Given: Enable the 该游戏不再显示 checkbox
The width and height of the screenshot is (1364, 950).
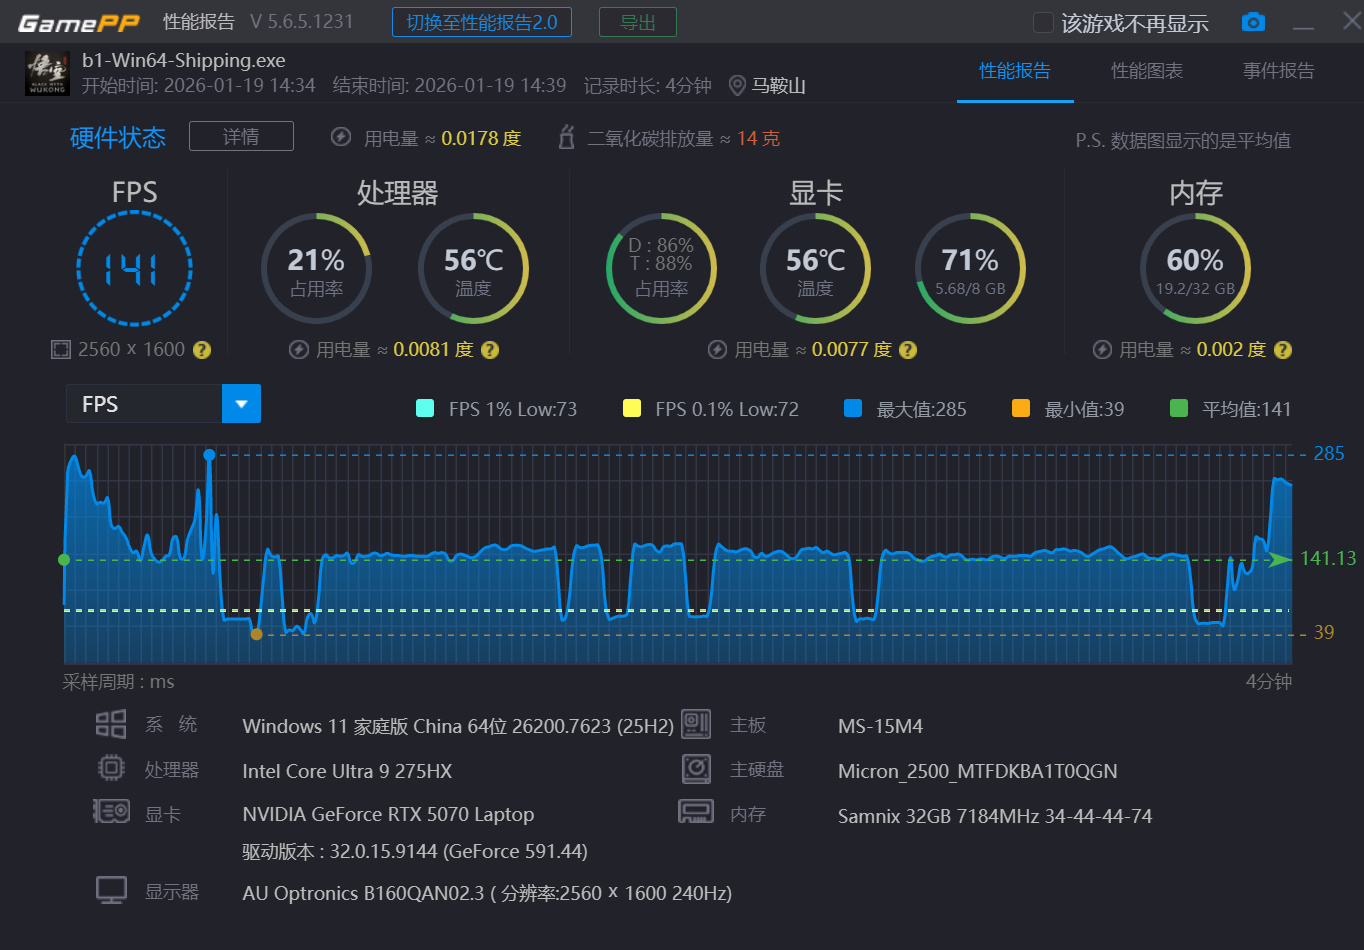Looking at the screenshot, I should (1043, 23).
